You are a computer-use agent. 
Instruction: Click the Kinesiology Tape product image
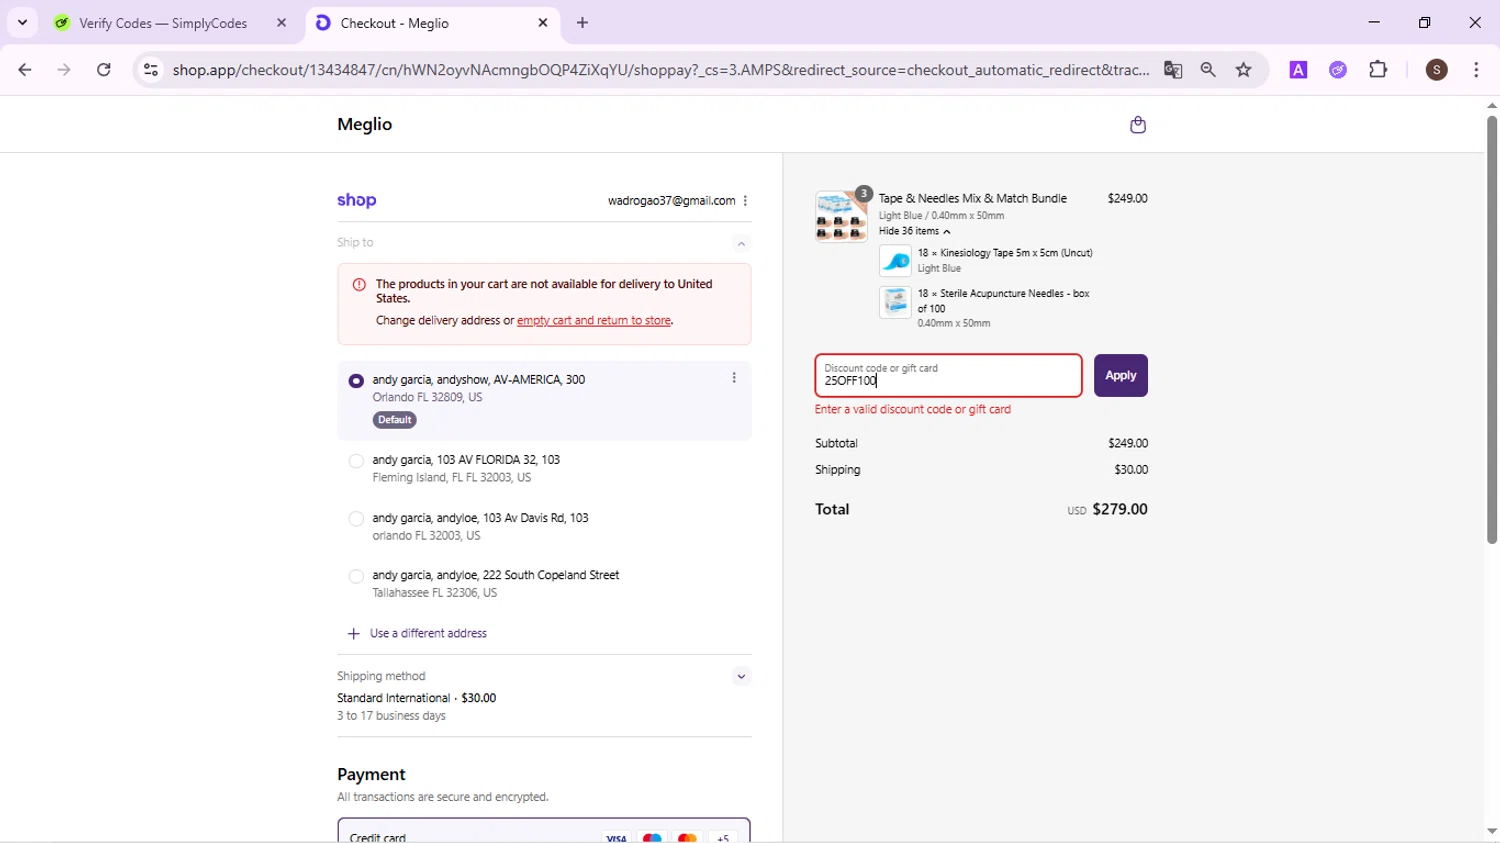[x=895, y=261]
